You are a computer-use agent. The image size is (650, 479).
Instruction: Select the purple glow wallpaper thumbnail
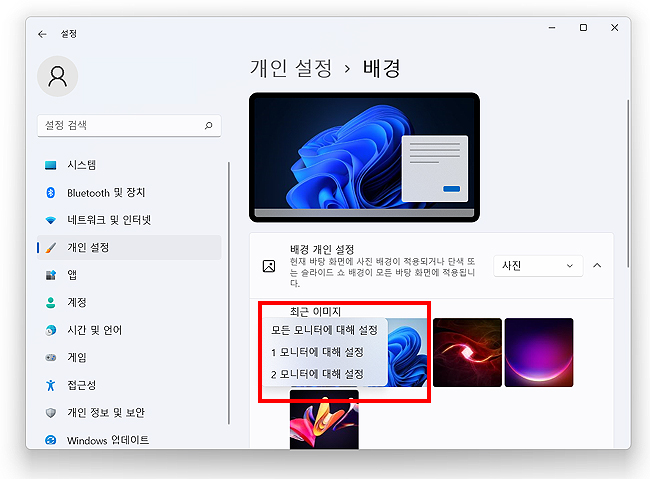pyautogui.click(x=539, y=353)
